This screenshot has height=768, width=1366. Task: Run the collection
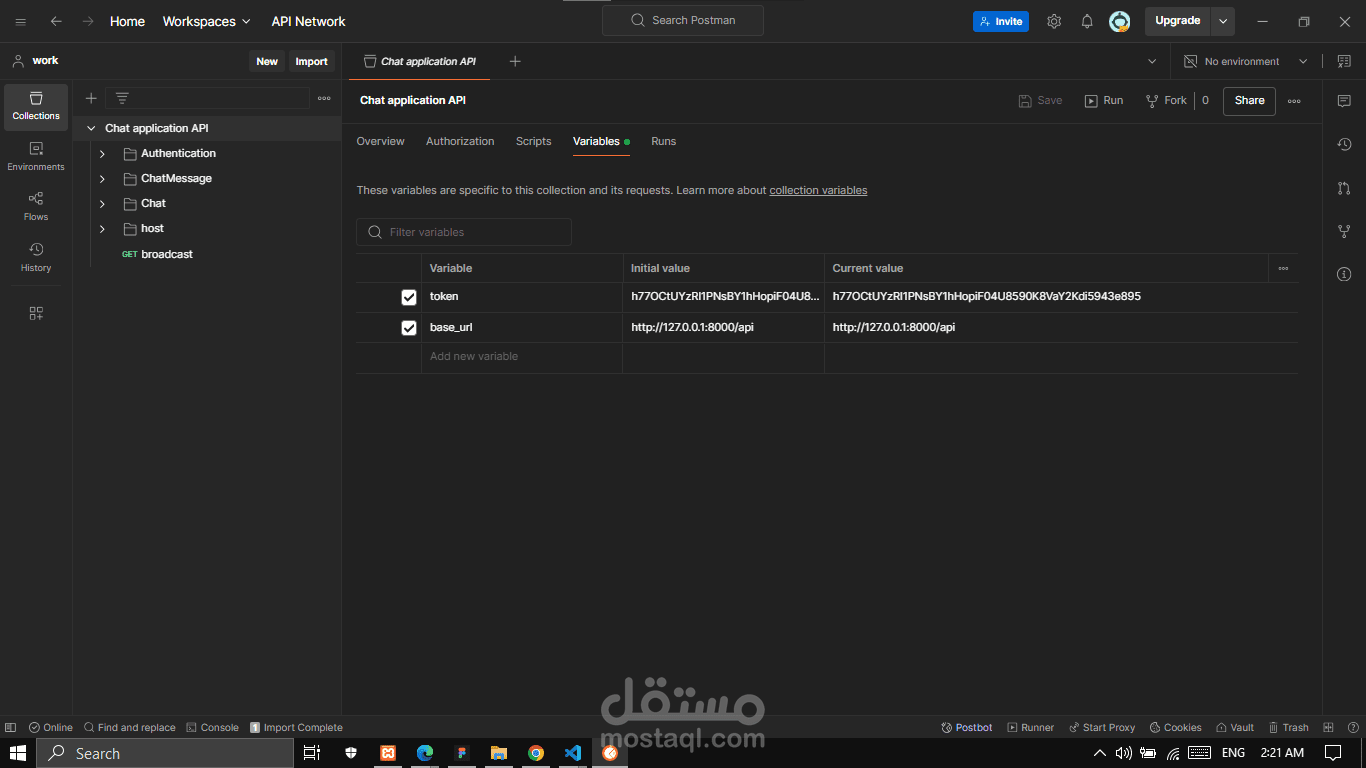1104,101
